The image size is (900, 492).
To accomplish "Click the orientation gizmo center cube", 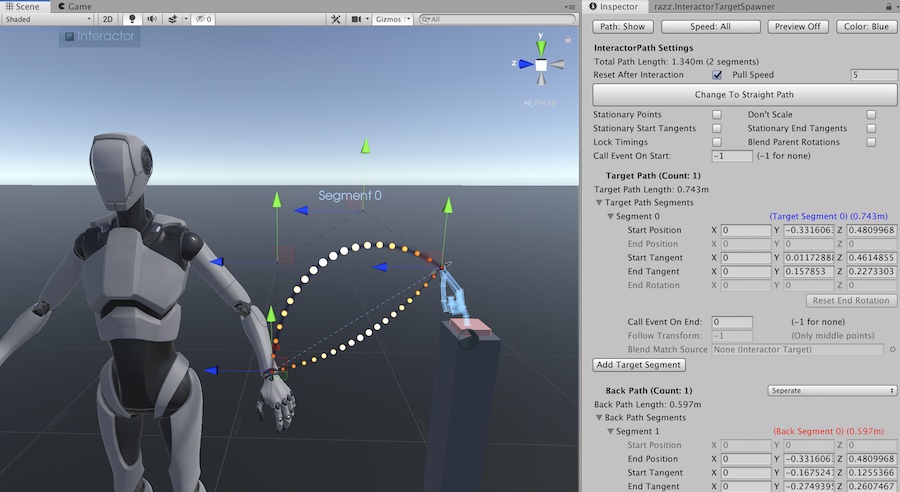I will click(541, 66).
